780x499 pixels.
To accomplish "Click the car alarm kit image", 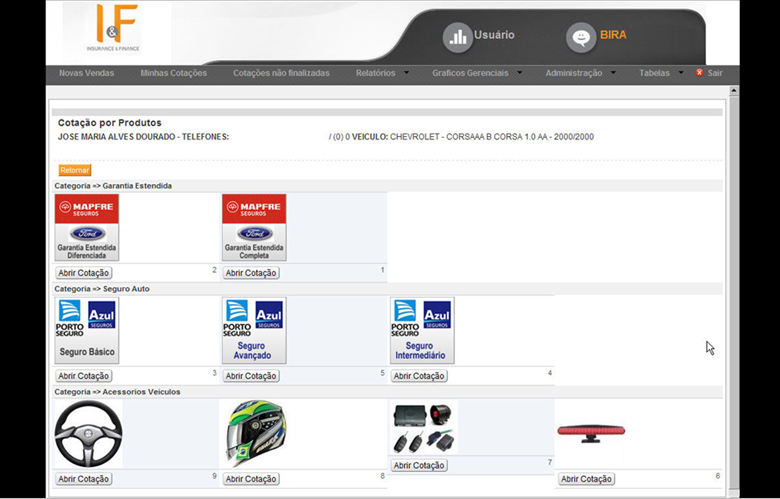I will 423,428.
